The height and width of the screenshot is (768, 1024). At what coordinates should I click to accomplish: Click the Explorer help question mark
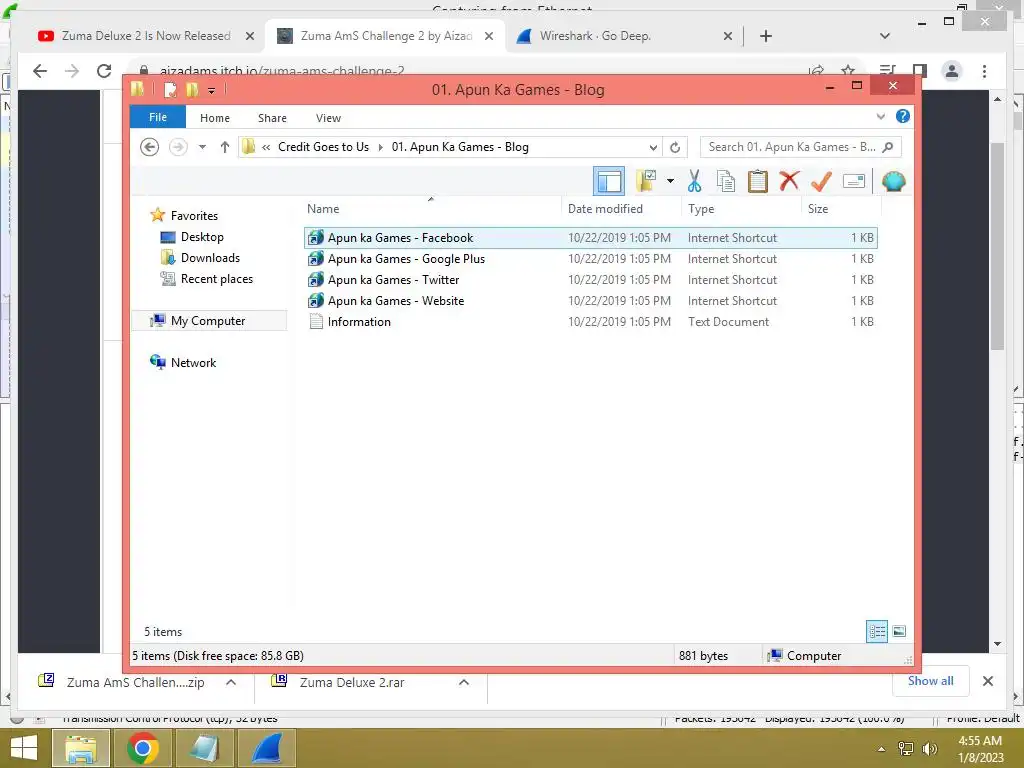(x=903, y=116)
